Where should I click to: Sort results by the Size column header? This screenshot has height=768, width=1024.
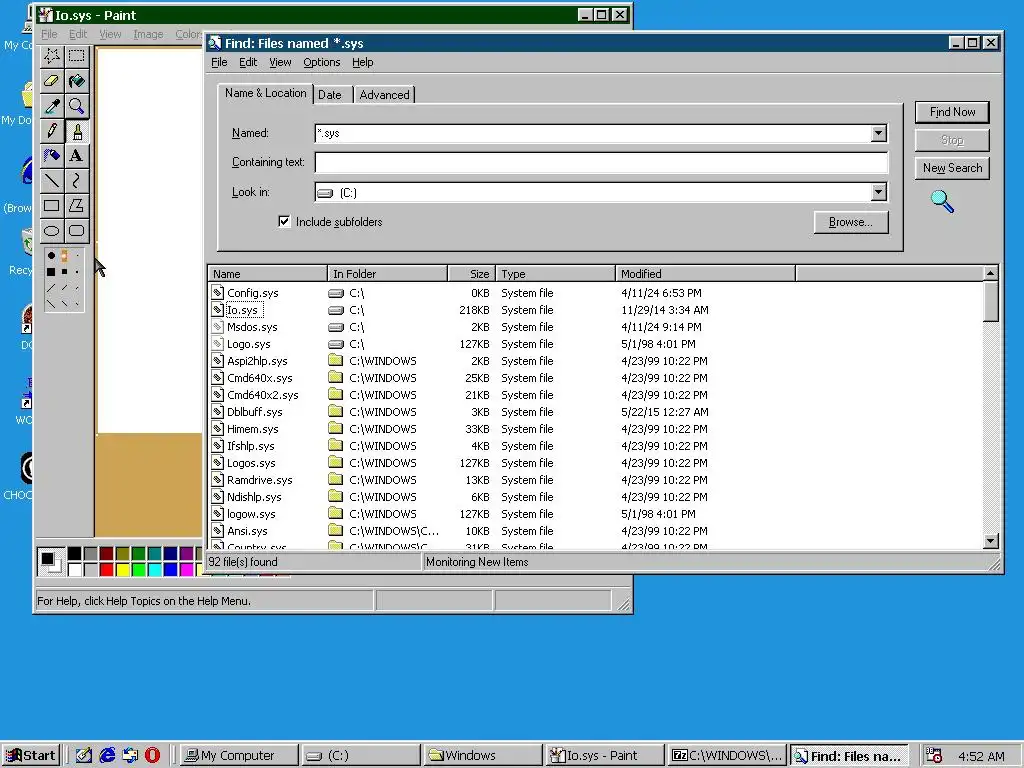tap(472, 274)
